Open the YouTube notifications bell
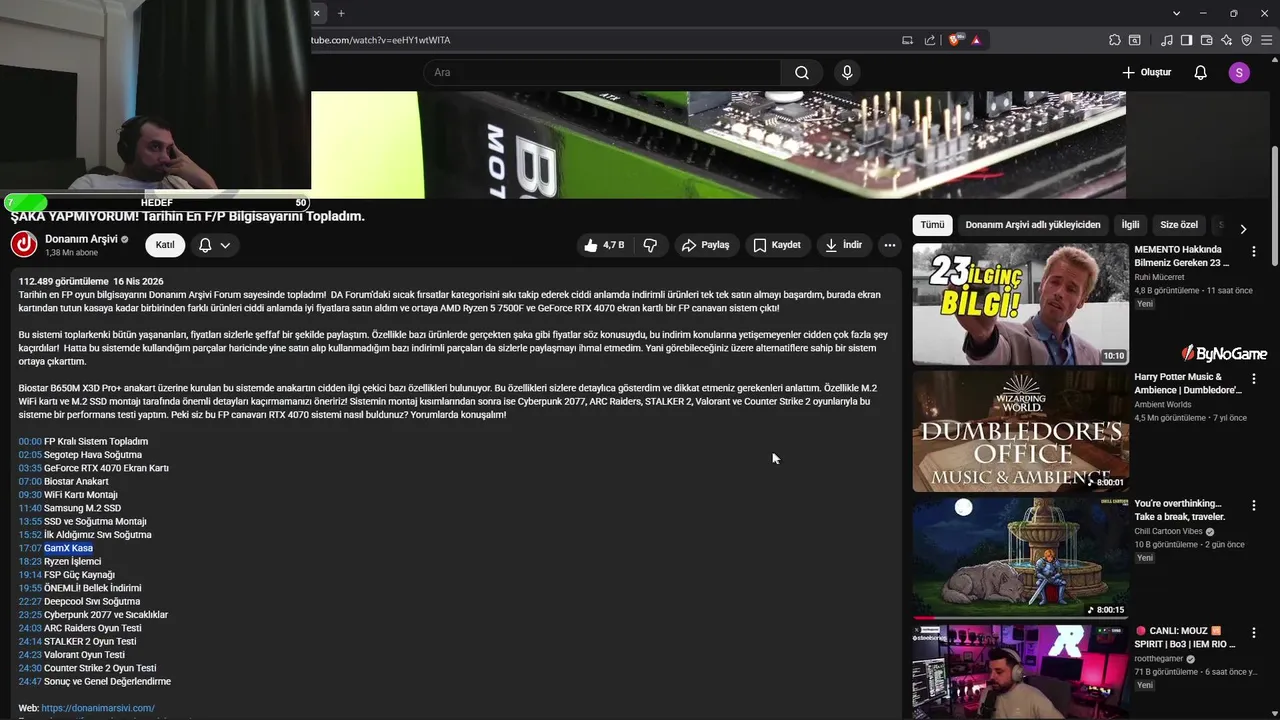The width and height of the screenshot is (1280, 720). tap(1201, 72)
